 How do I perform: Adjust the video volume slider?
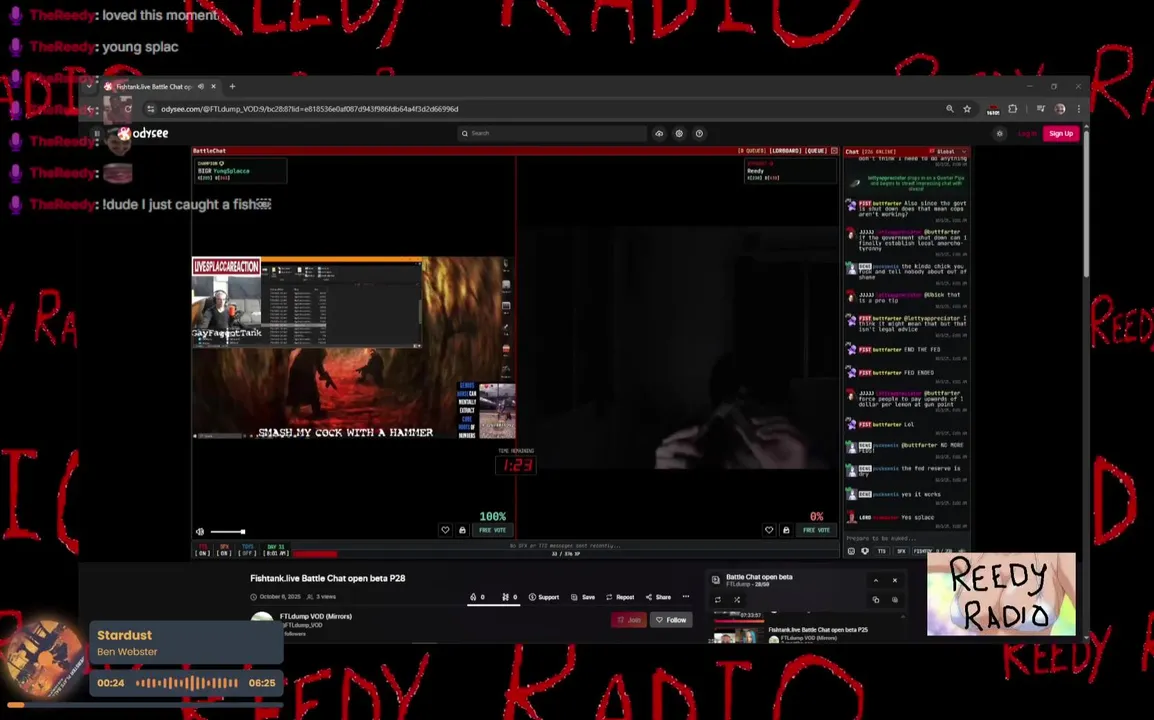point(227,532)
